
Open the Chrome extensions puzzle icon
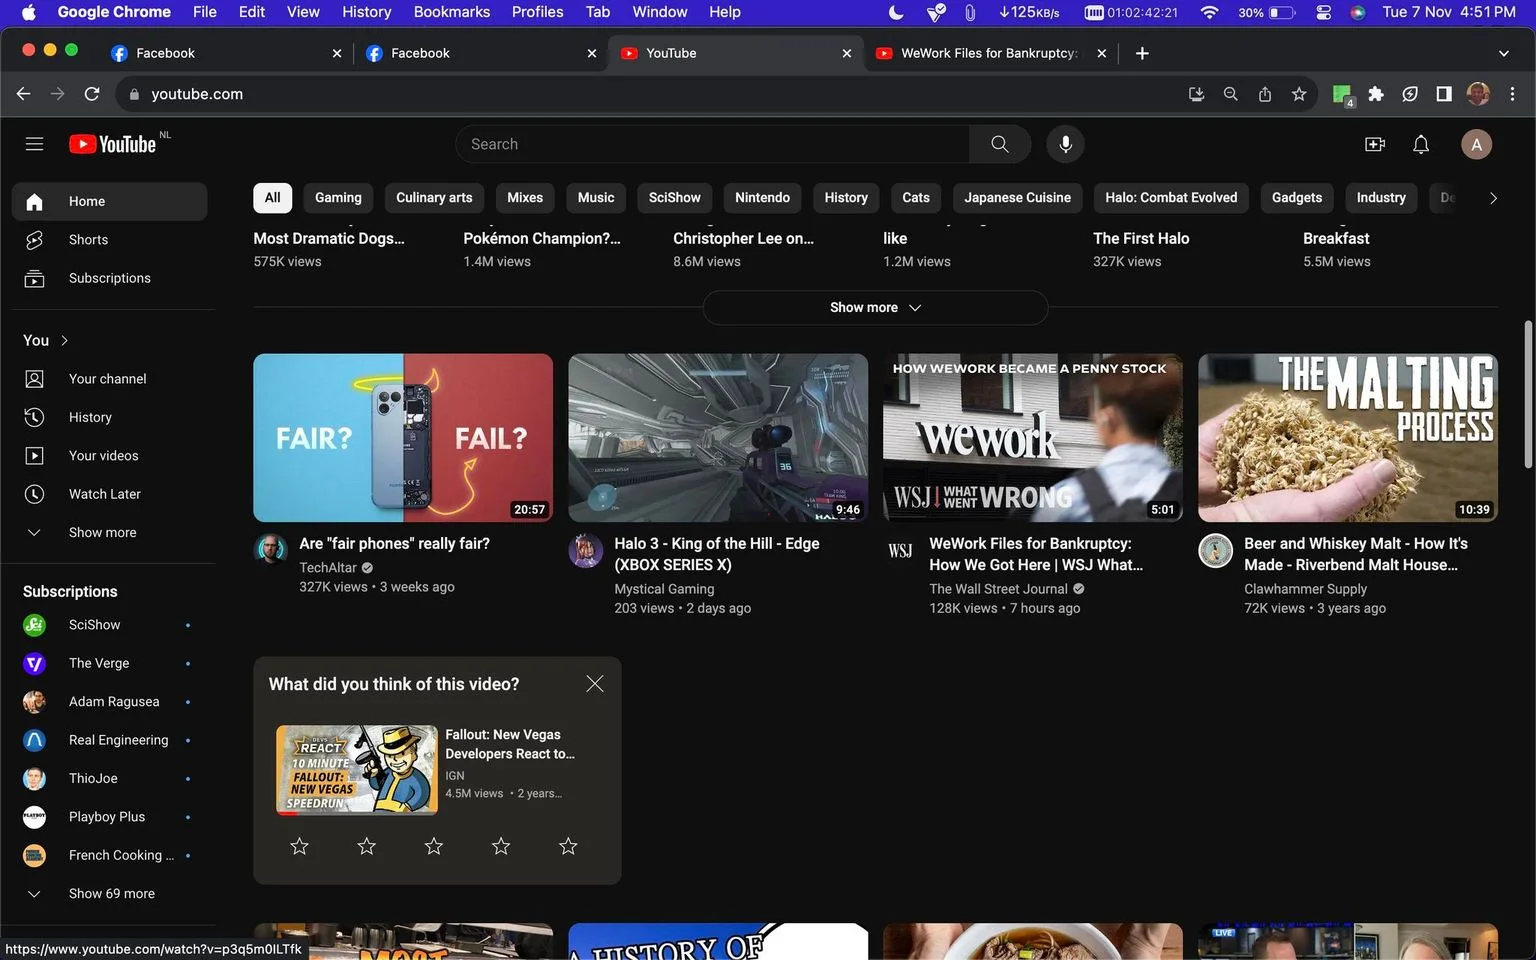point(1376,94)
